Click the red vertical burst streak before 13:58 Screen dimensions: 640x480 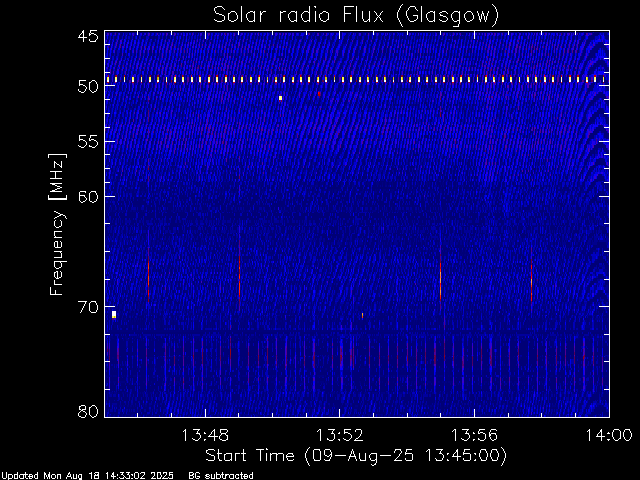coord(531,278)
